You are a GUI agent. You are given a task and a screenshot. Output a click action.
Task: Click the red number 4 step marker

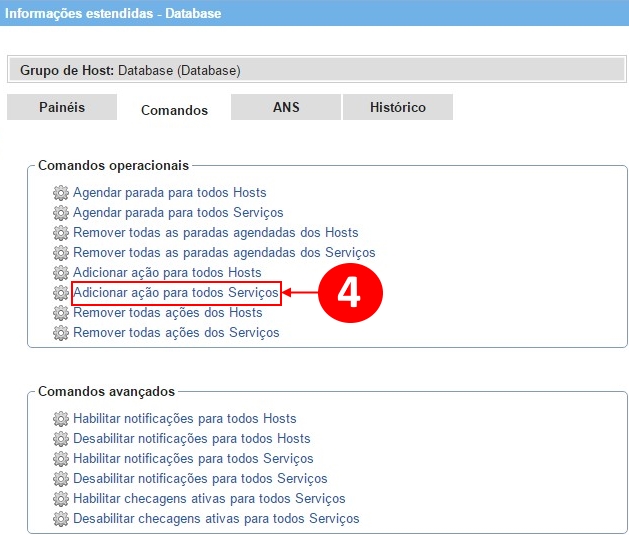348,292
